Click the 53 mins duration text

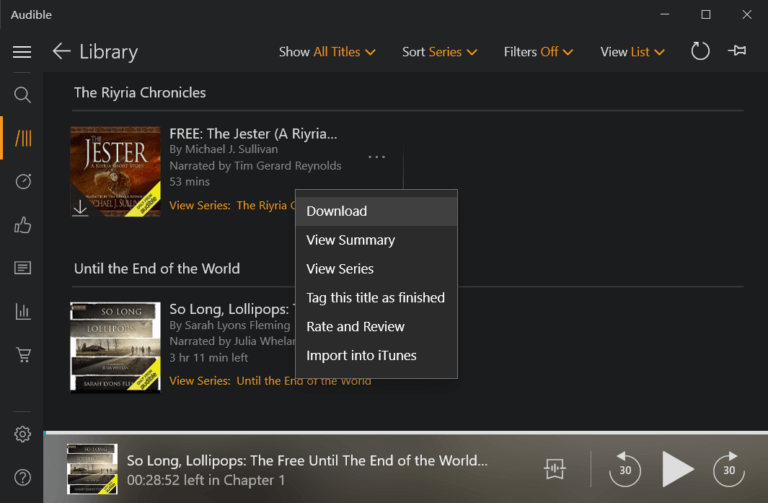click(190, 182)
